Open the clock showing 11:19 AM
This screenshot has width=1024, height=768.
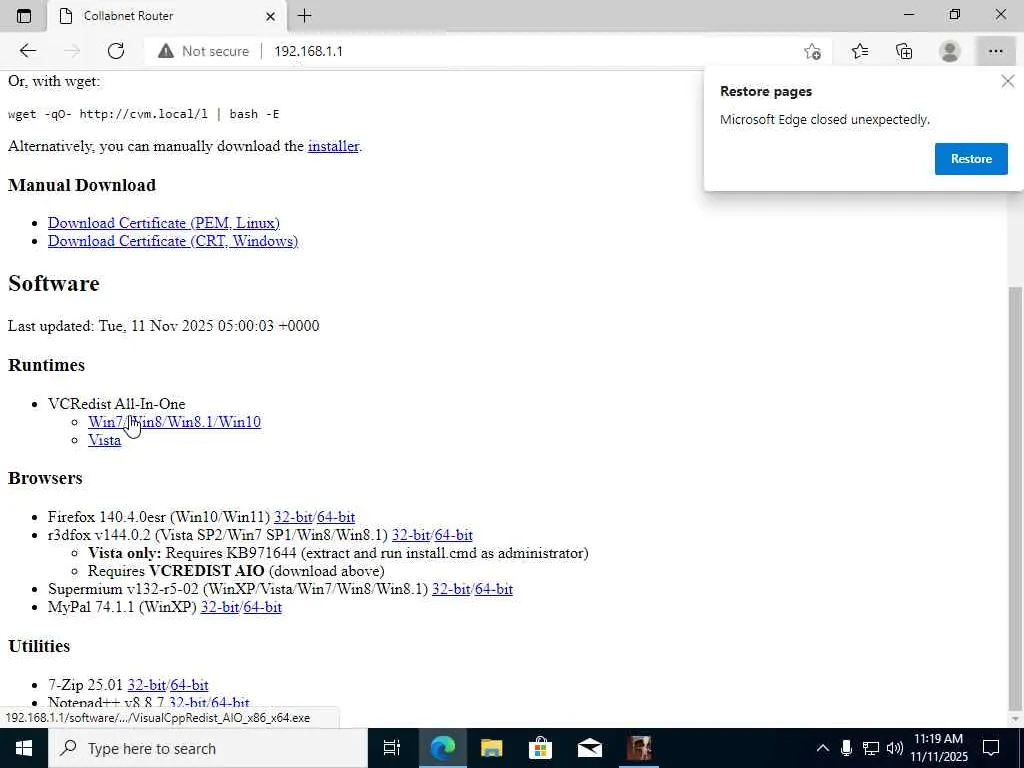[x=939, y=748]
